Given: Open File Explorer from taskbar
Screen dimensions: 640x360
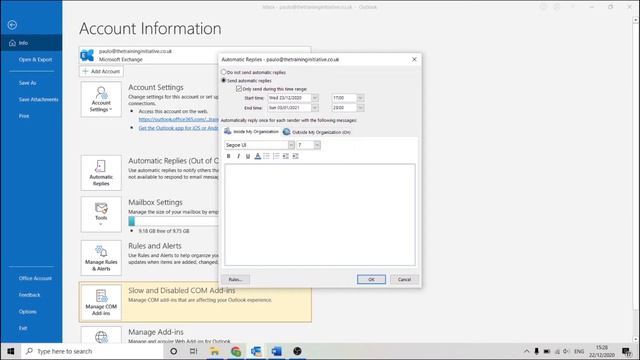Looking at the screenshot, I should [214, 351].
